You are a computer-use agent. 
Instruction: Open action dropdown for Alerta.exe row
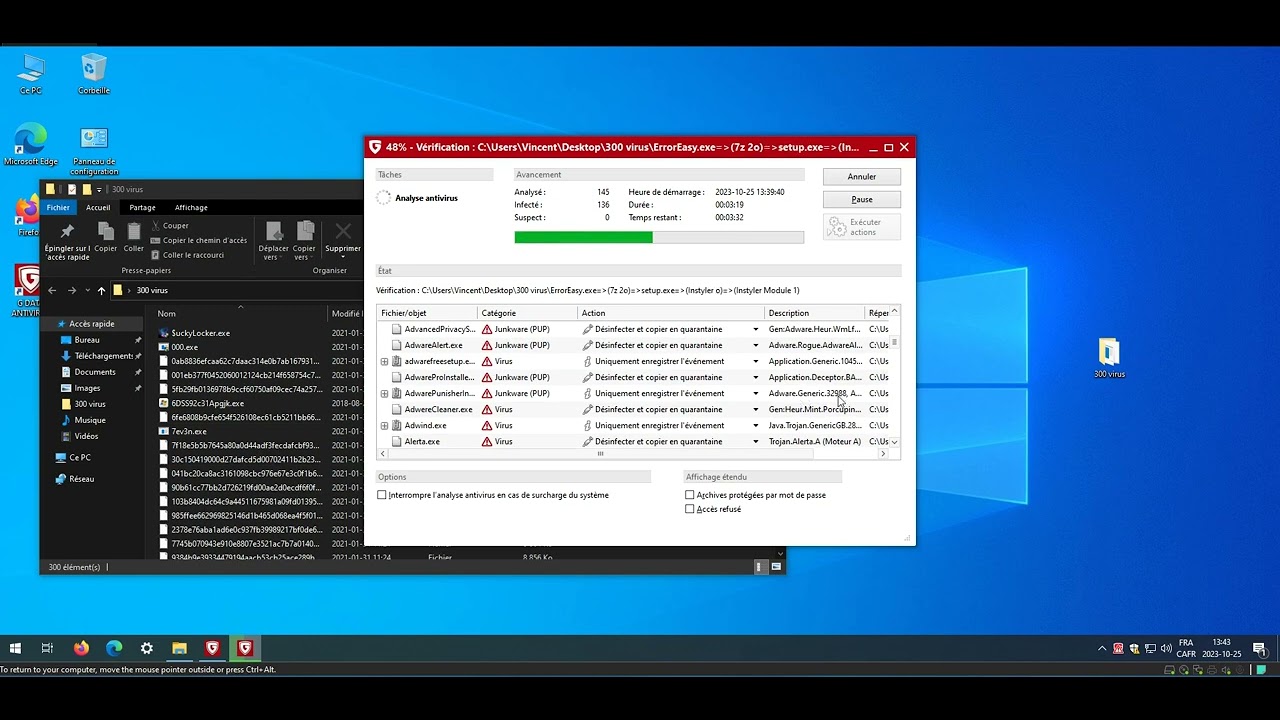(x=755, y=441)
